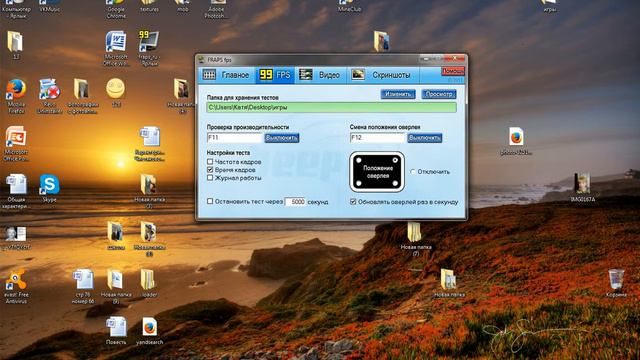Set overlay position to top-right corner
Viewport: 640px width, 360px height.
395,160
